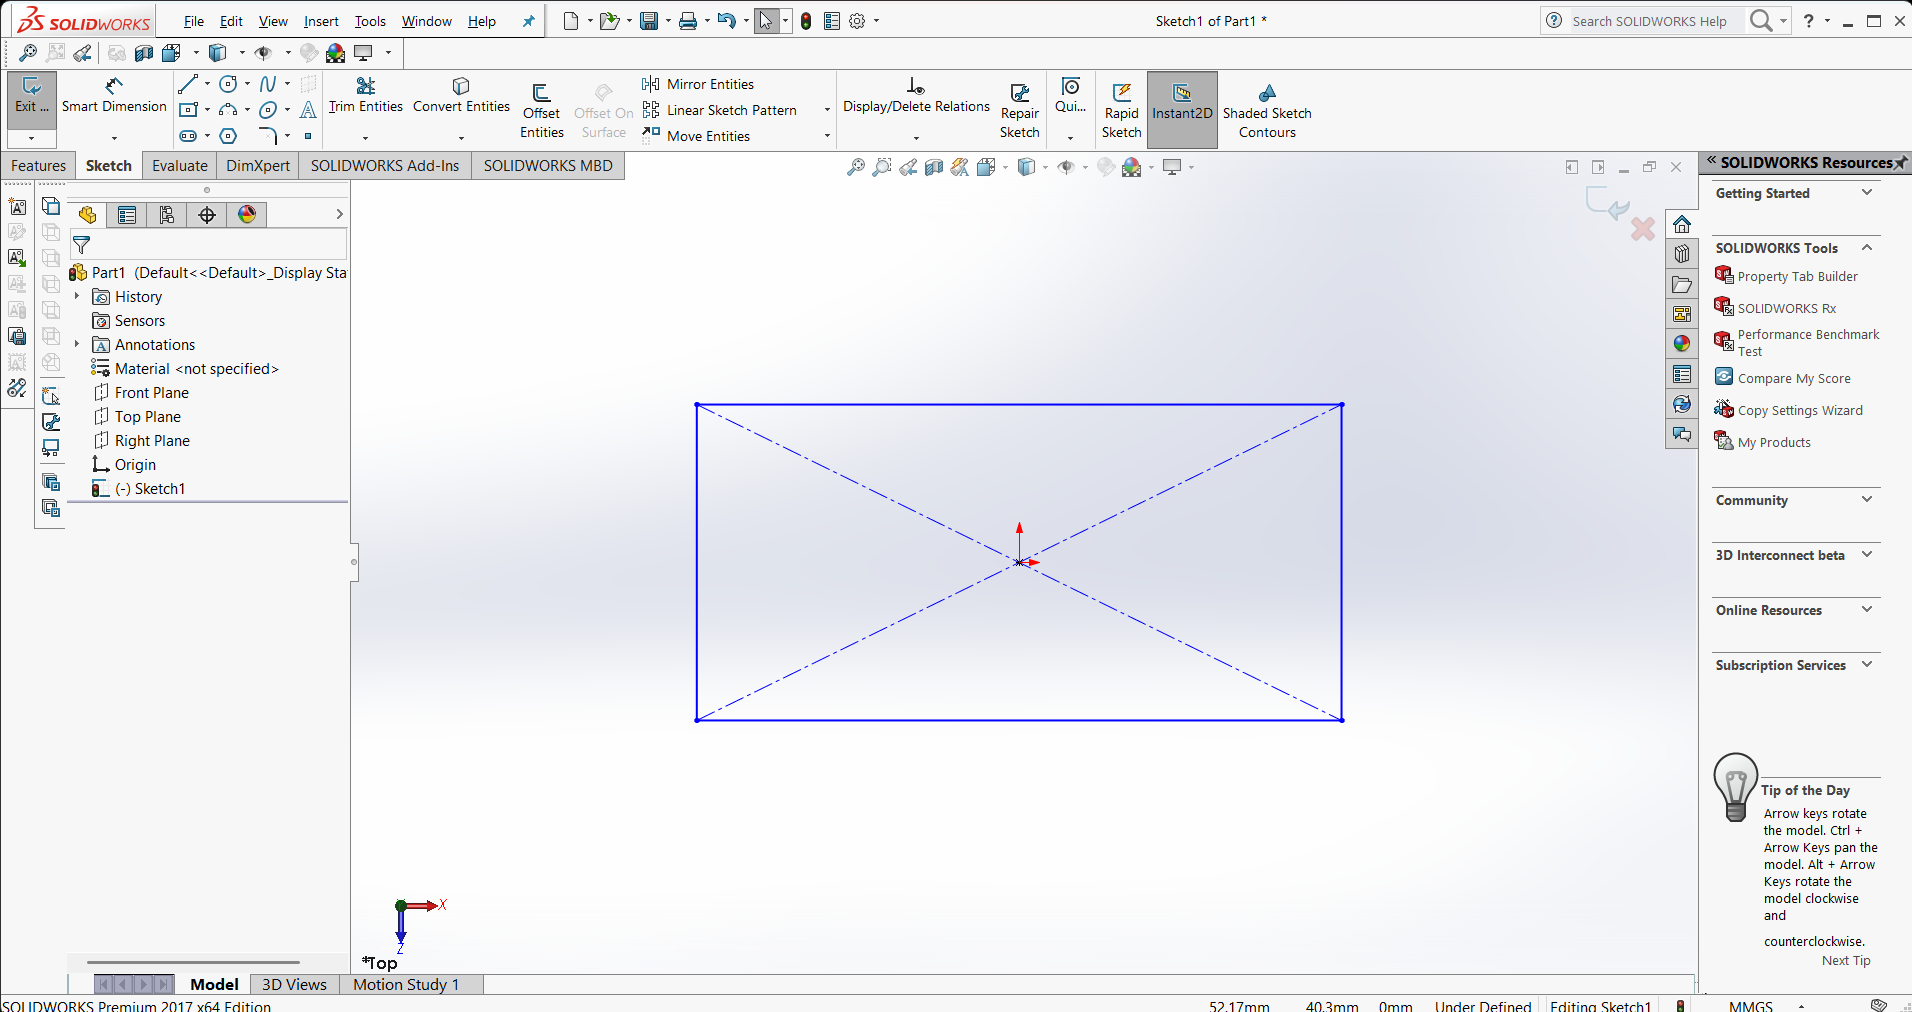The height and width of the screenshot is (1012, 1912).
Task: Select the Line sketch tool
Action: [187, 84]
